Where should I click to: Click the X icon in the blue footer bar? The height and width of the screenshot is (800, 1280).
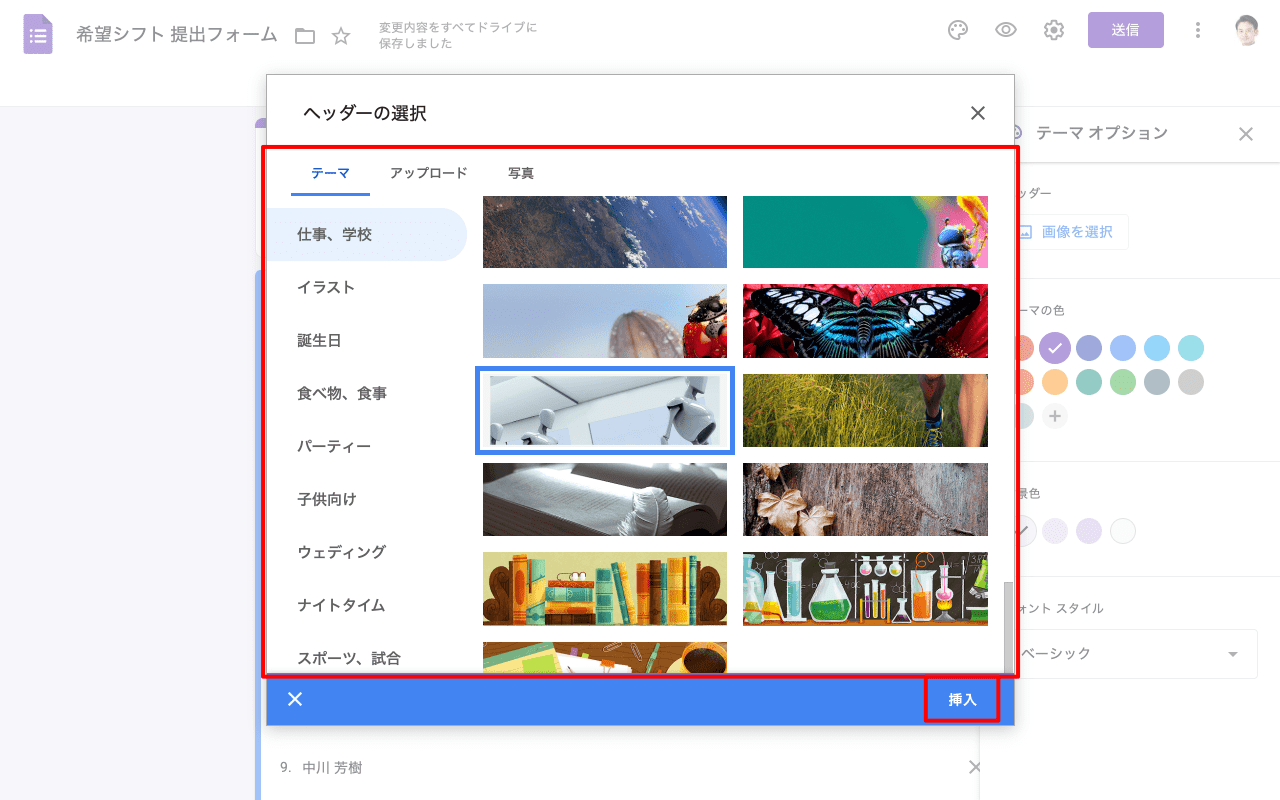[x=295, y=699]
